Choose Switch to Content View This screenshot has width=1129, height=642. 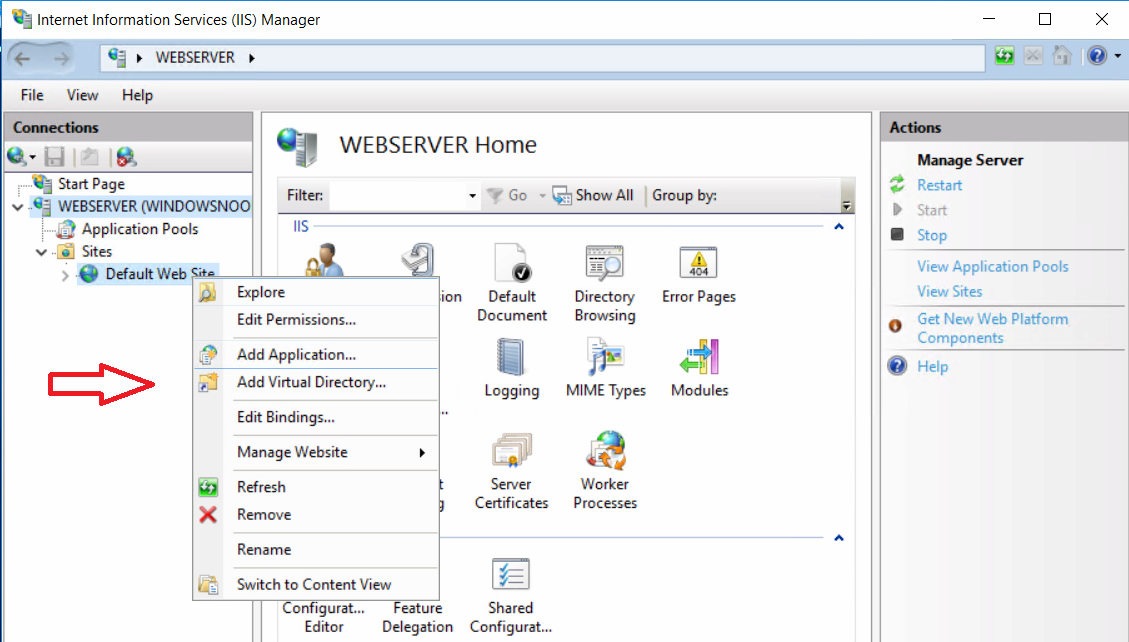pos(316,584)
